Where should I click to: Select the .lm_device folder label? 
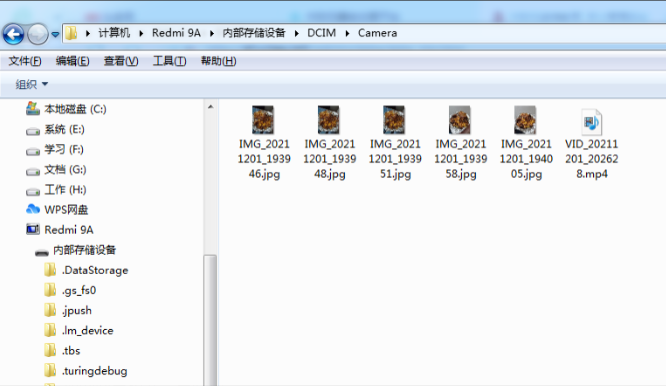87,330
